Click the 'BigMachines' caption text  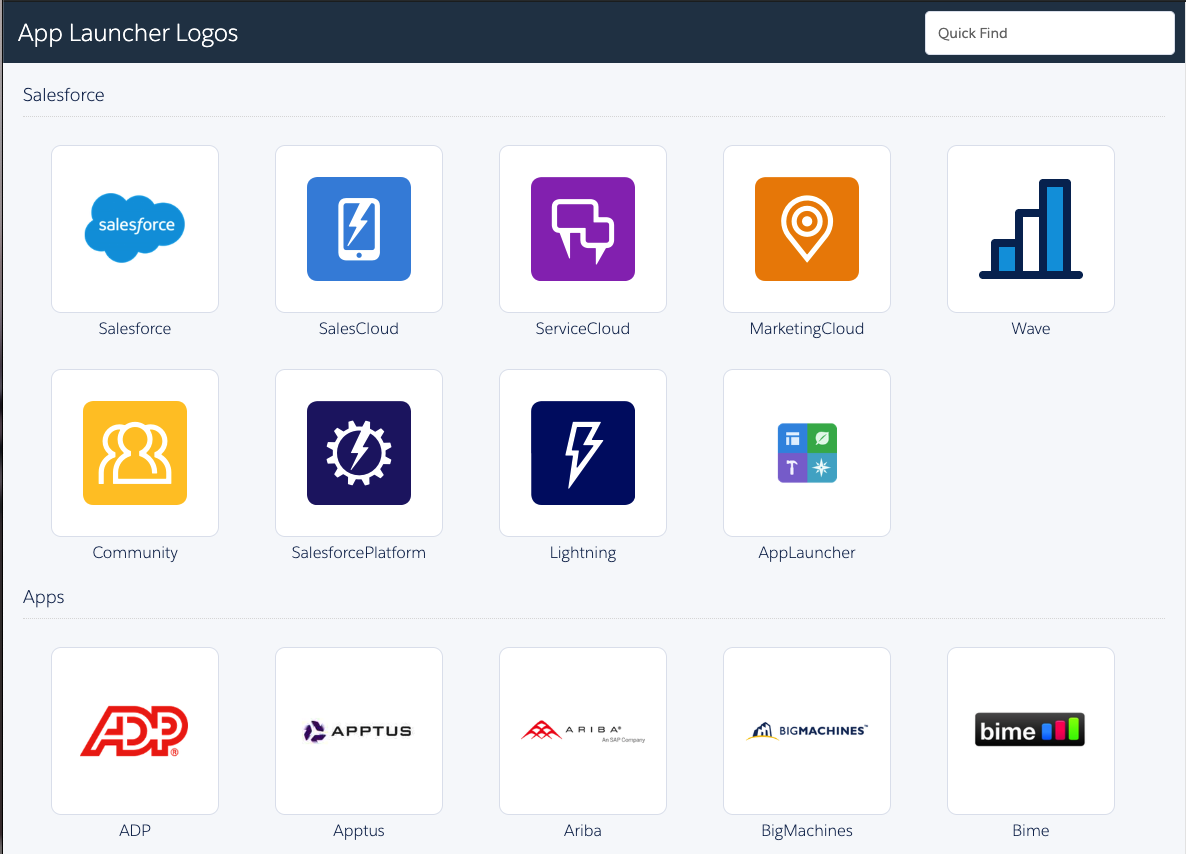(x=806, y=831)
